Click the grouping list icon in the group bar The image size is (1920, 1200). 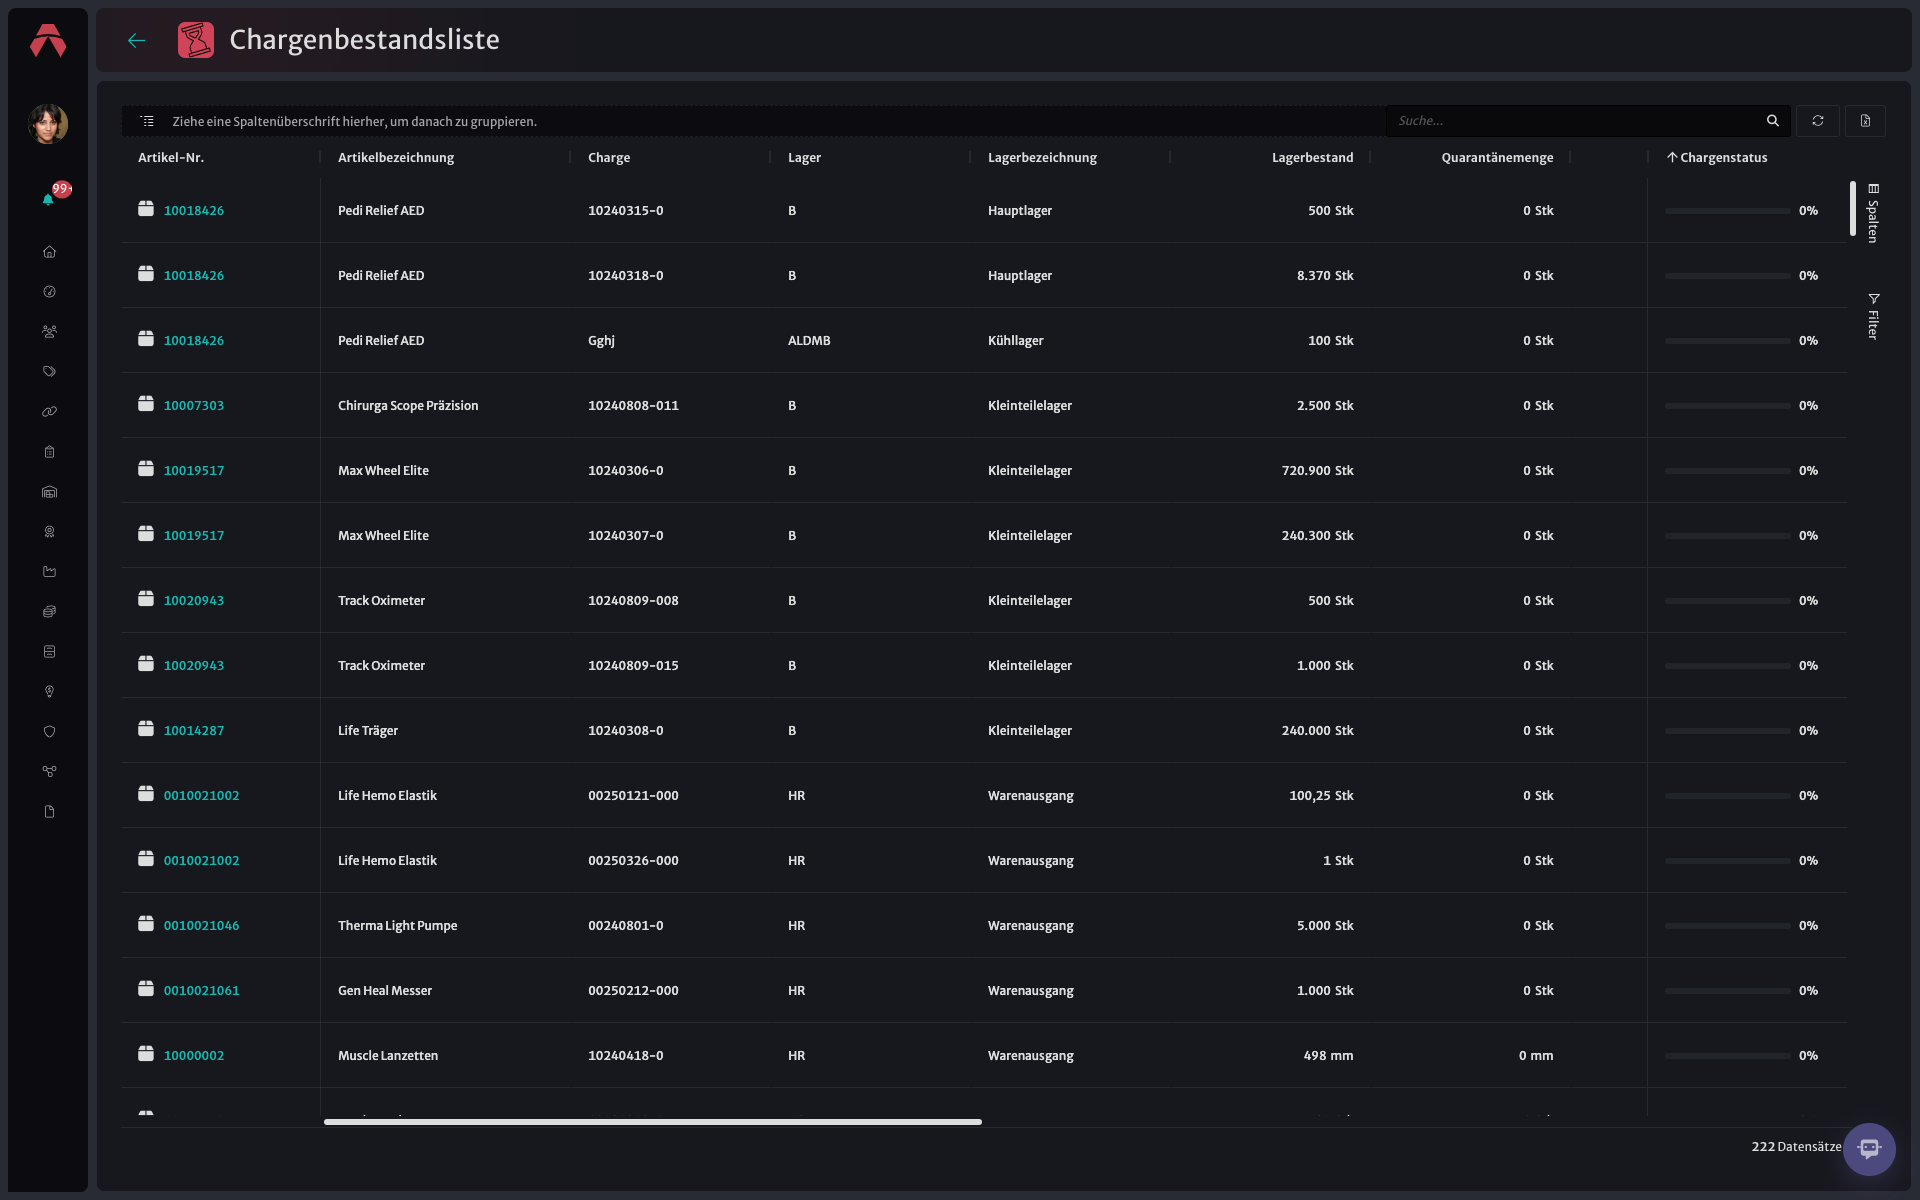147,121
